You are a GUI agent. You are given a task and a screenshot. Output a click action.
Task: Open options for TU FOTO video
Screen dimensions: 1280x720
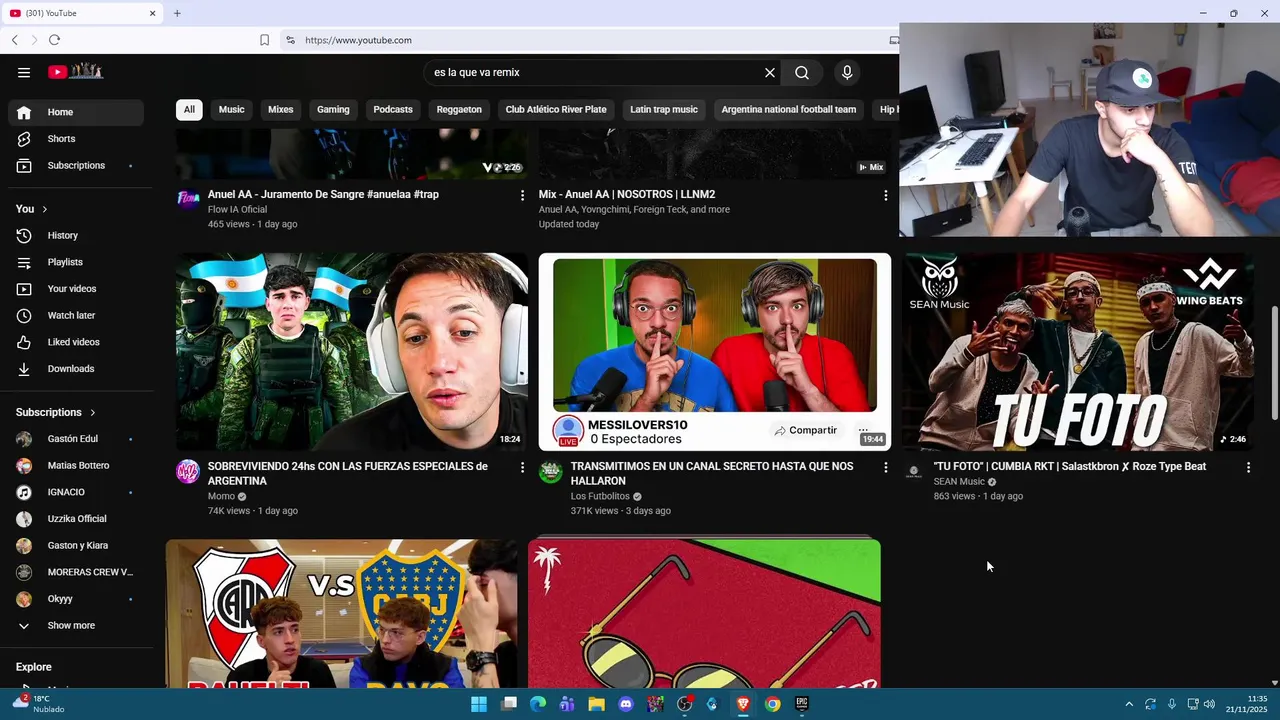[1248, 467]
